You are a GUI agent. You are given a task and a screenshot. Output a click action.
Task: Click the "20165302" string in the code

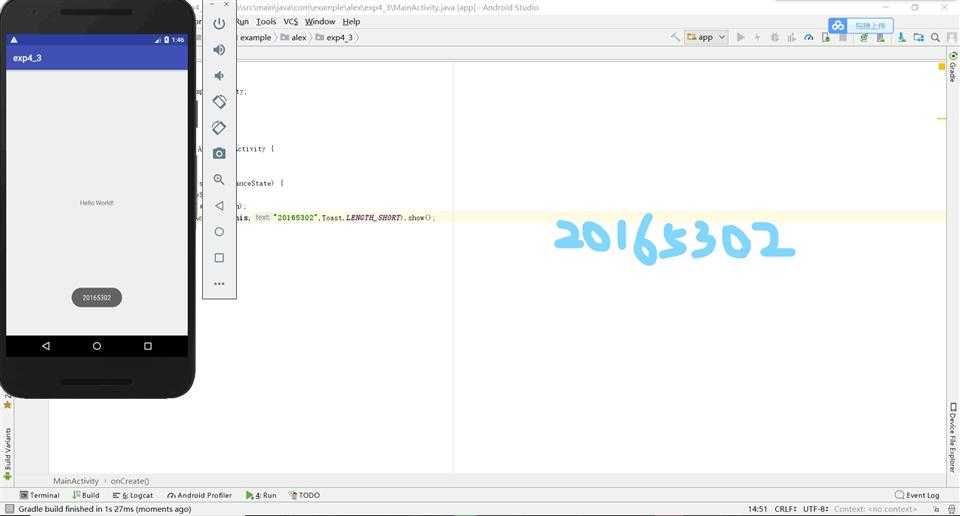296,217
